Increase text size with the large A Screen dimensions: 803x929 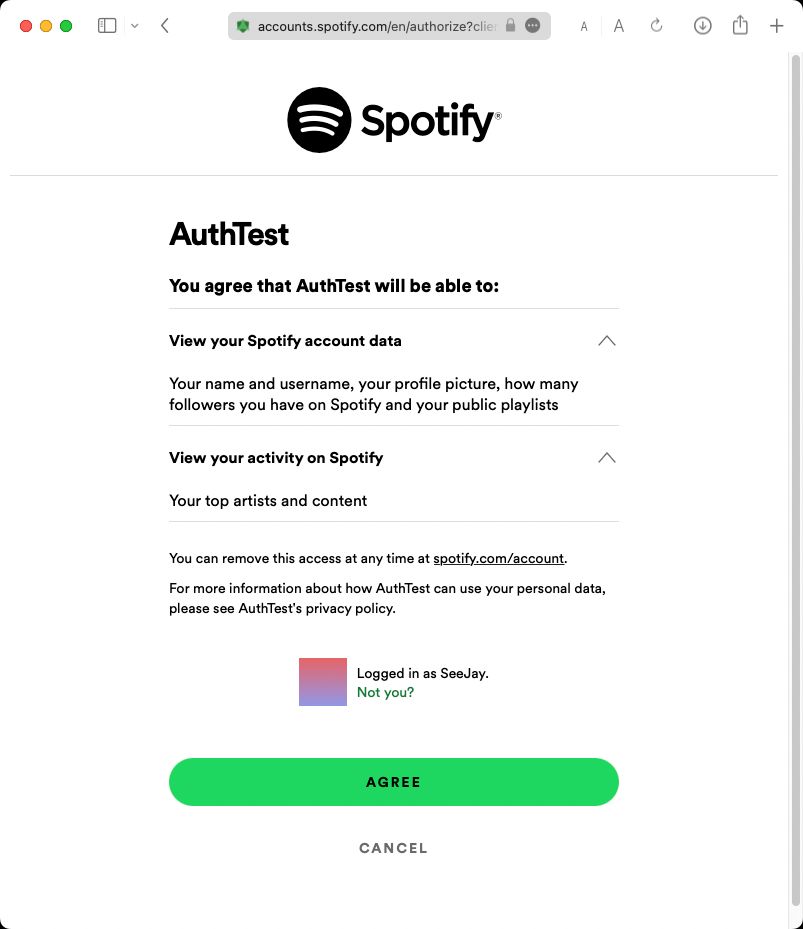tap(618, 26)
